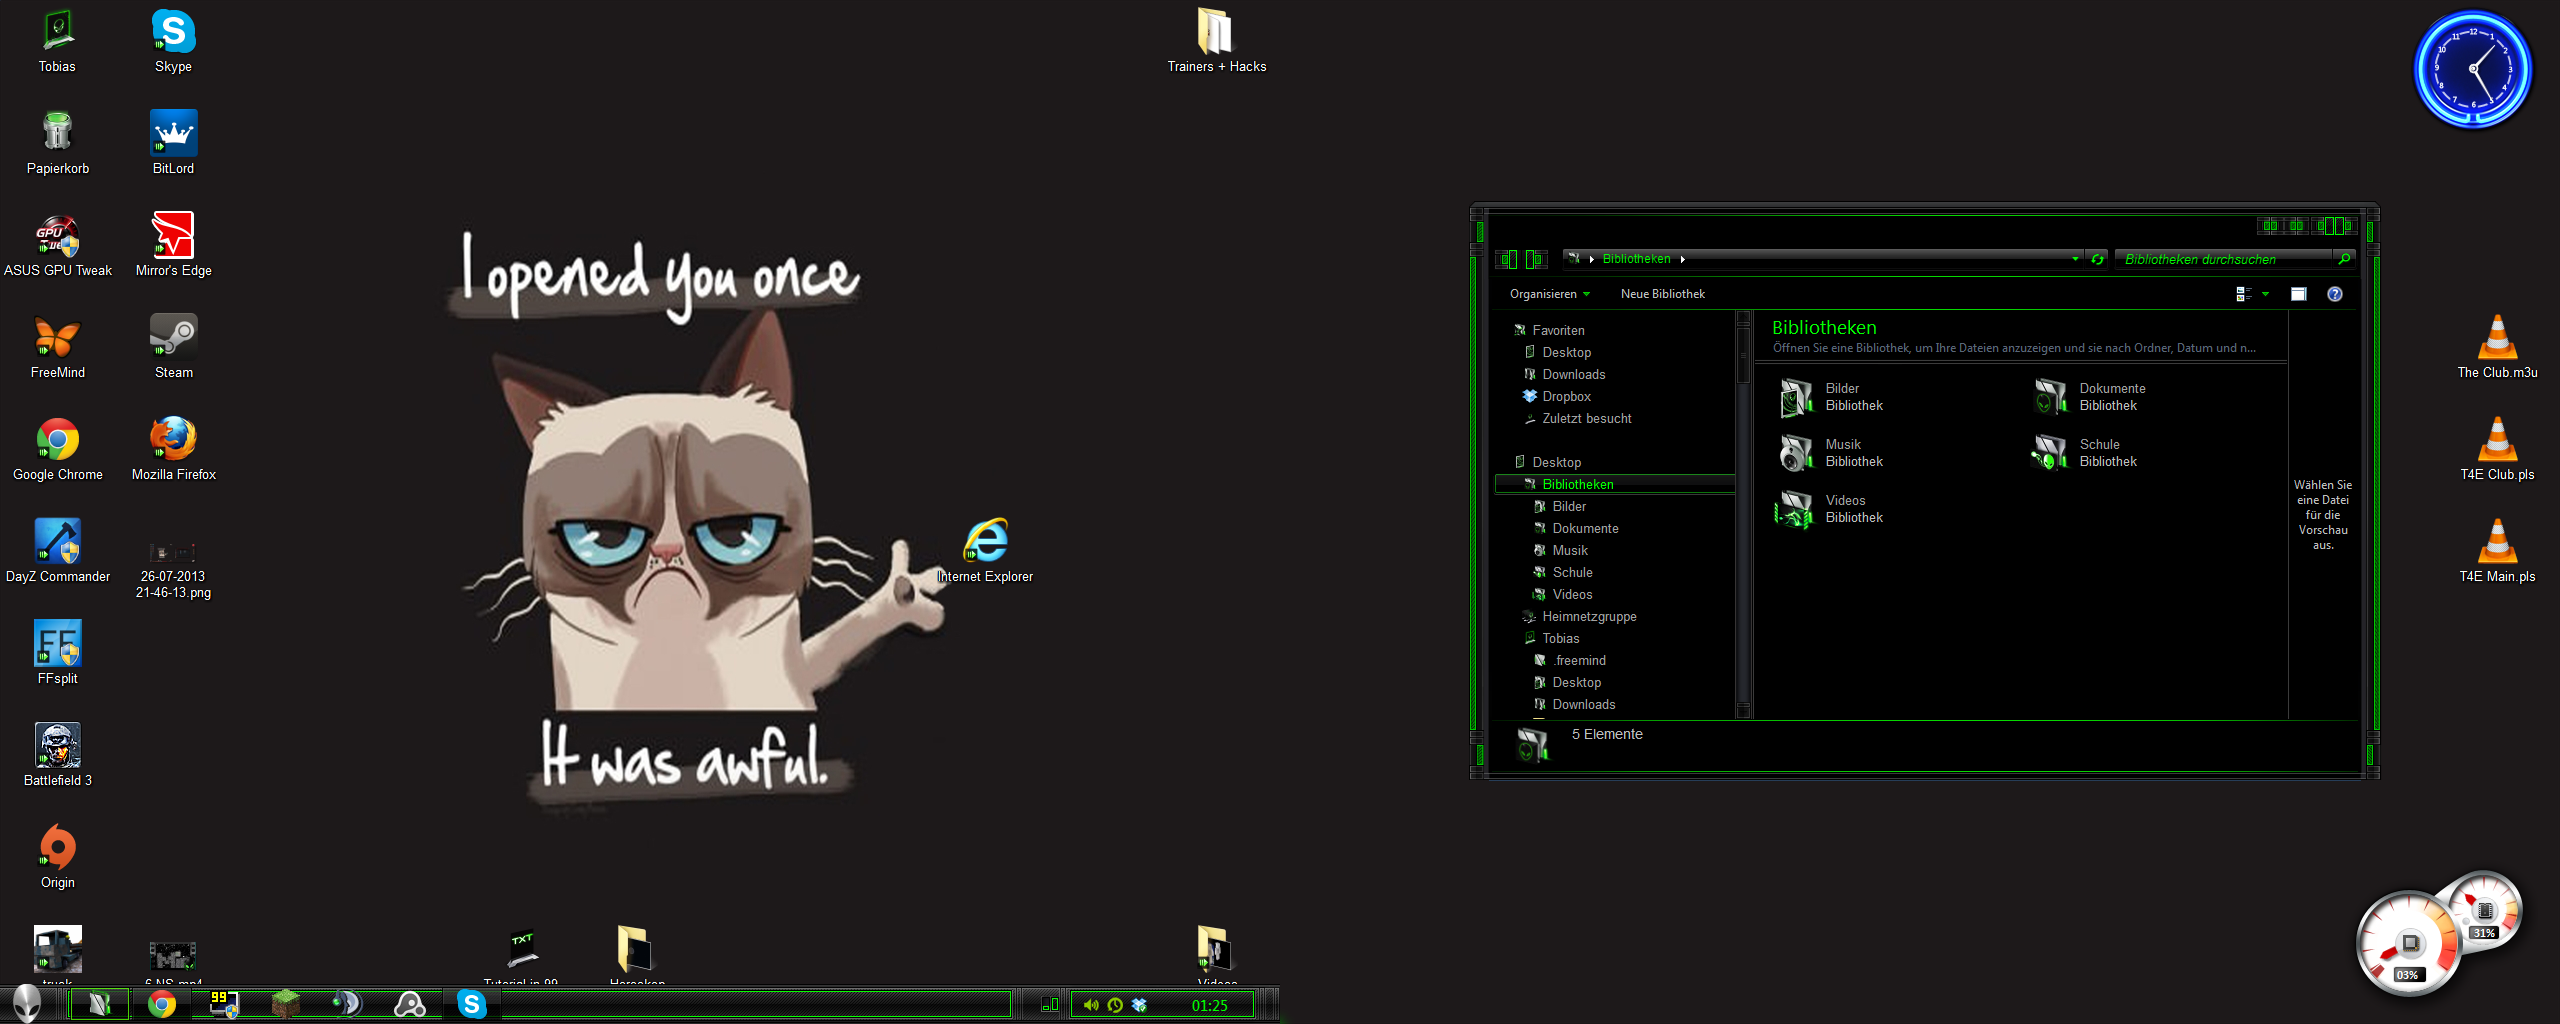Open the Organisieren dropdown menu
The width and height of the screenshot is (2560, 1024).
pos(1549,294)
